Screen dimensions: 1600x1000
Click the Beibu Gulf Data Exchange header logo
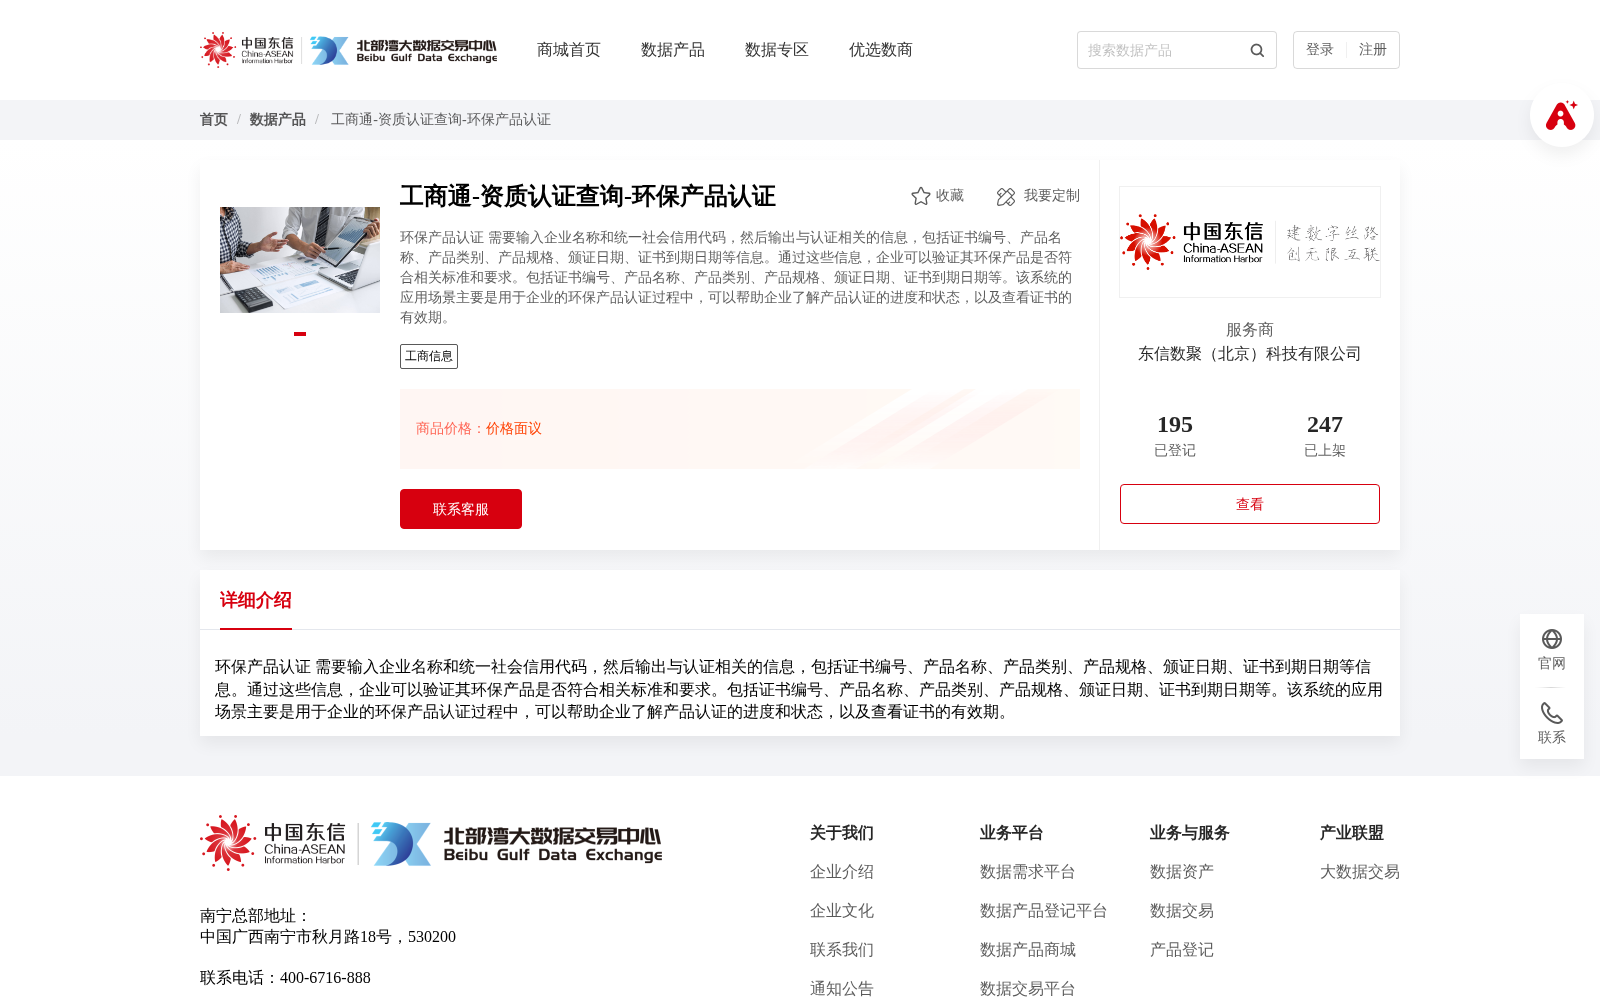pos(403,50)
